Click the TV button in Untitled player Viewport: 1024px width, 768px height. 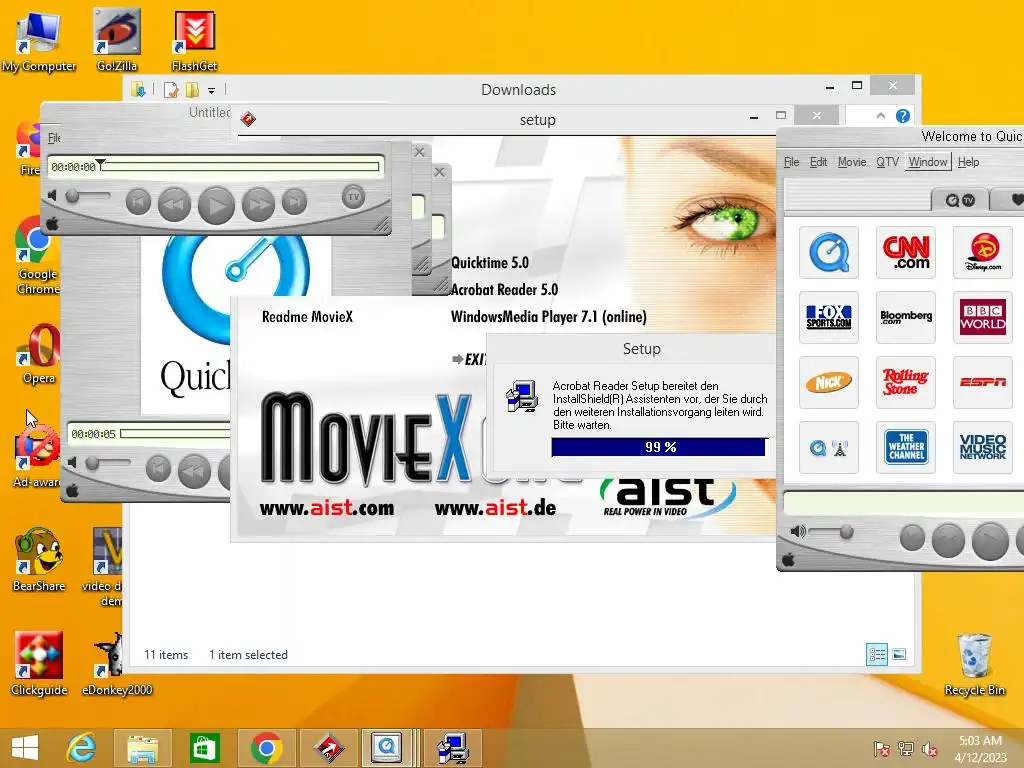[x=353, y=197]
